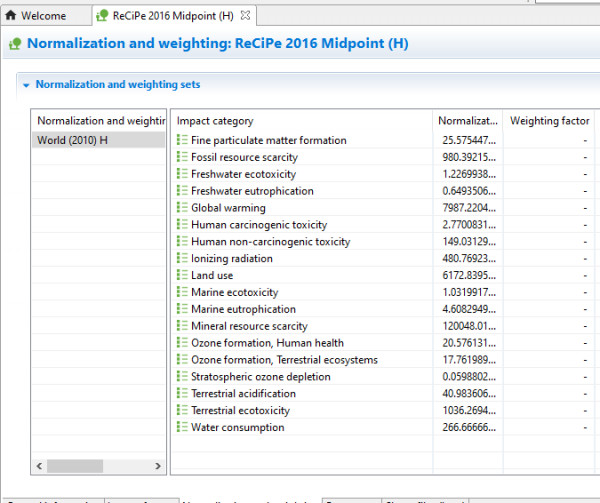This screenshot has height=503, width=600.
Task: Select the Ionizing radiation category text
Action: [232, 259]
